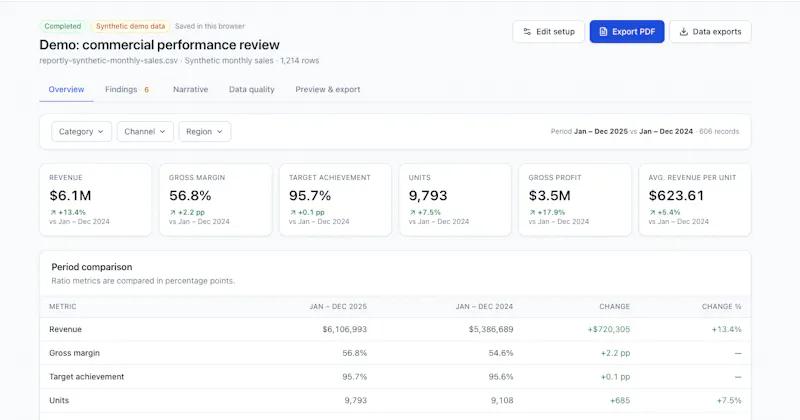This screenshot has width=800, height=420.
Task: Click the sliders icon in Edit setup
Action: [x=527, y=32]
